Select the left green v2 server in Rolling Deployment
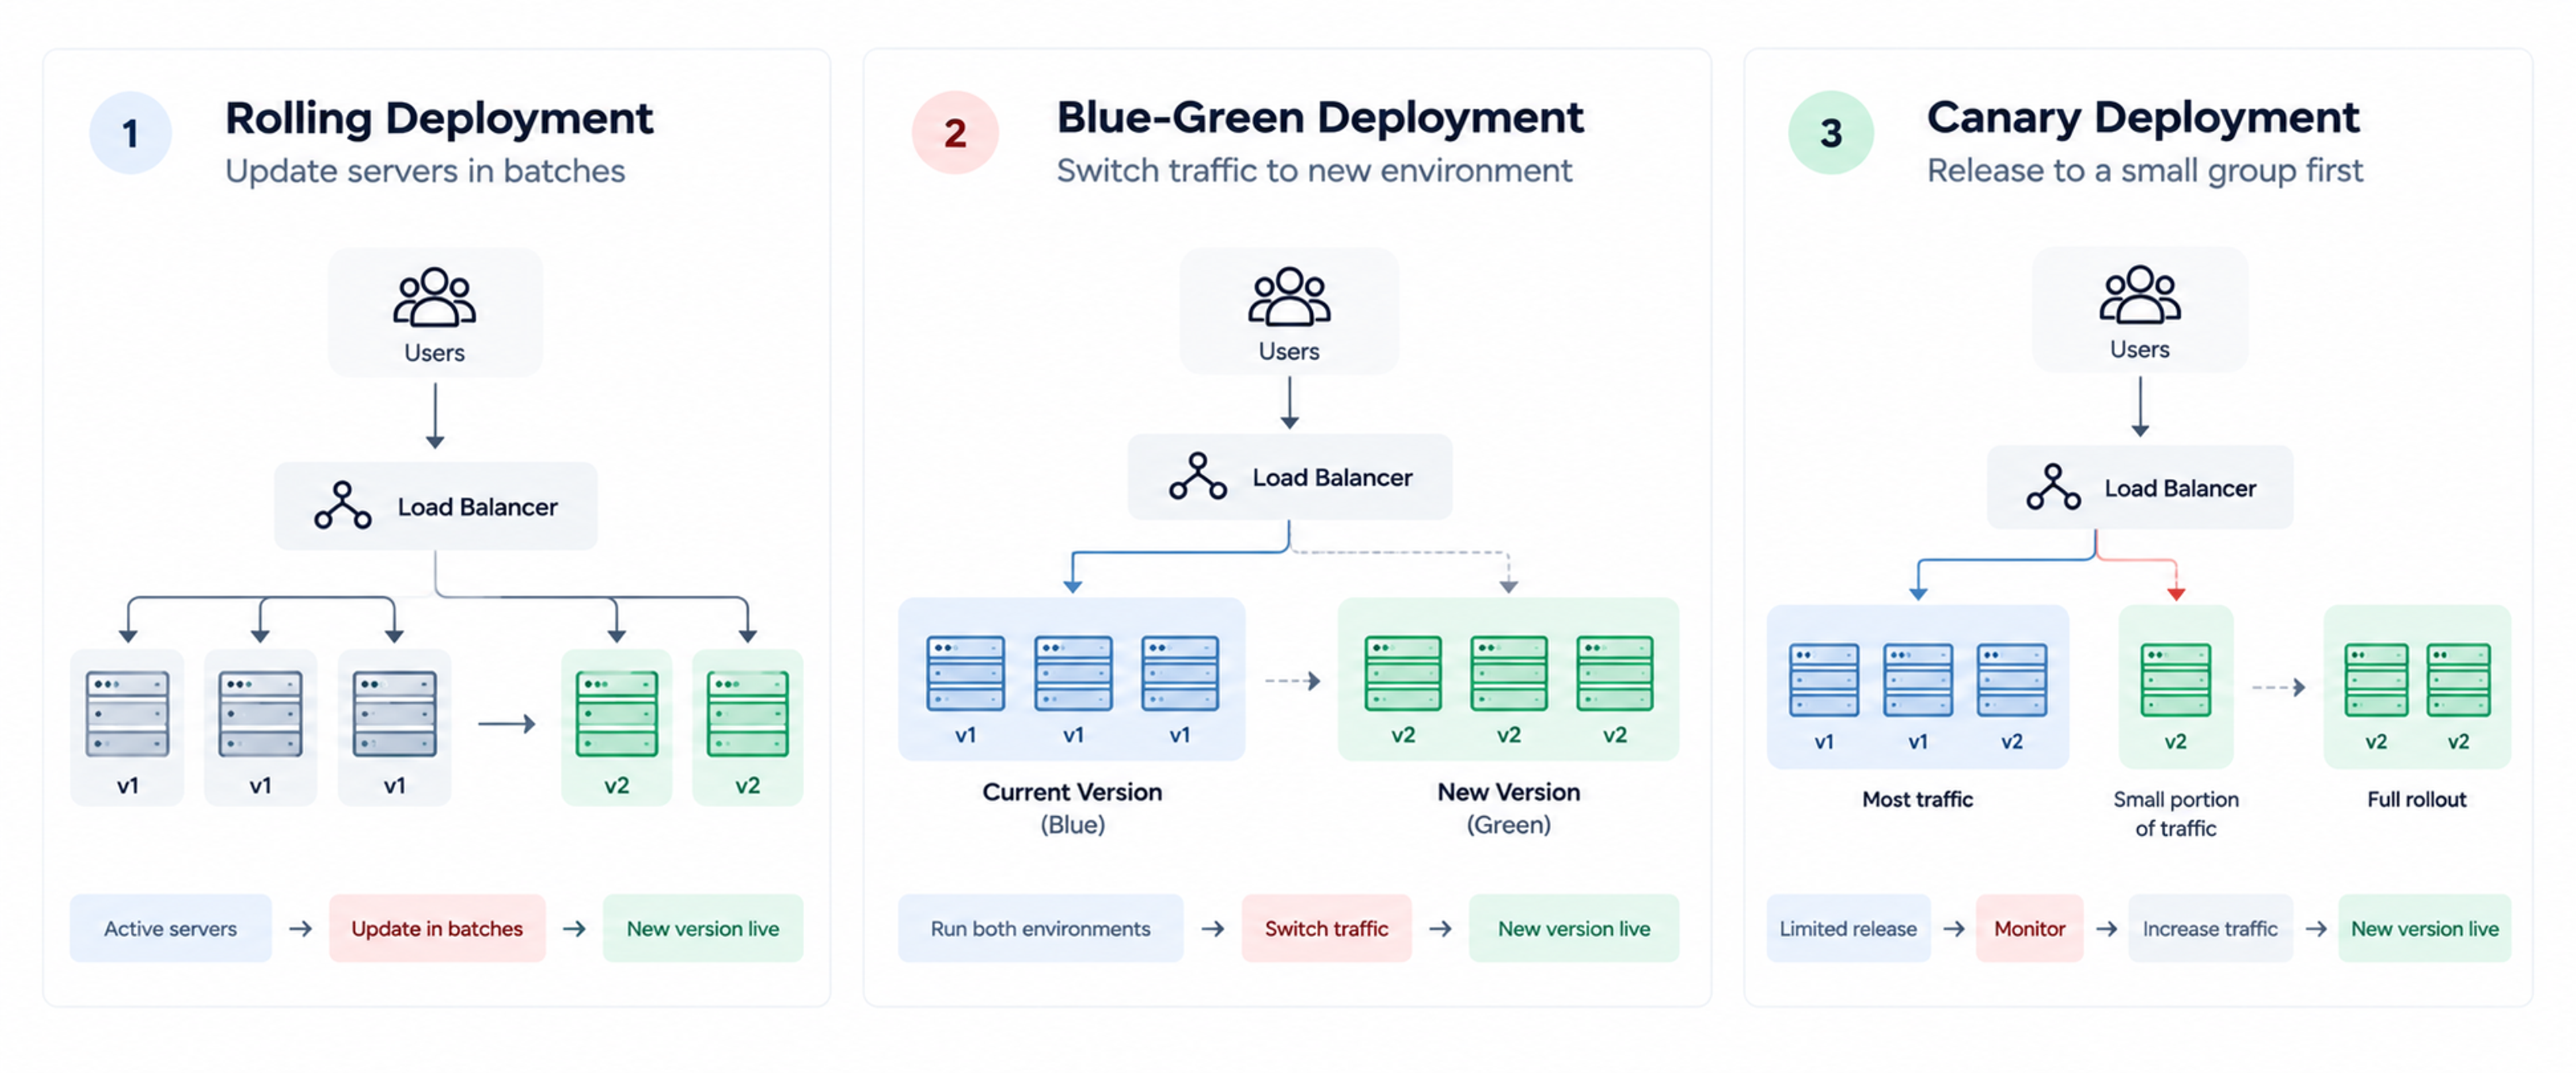The height and width of the screenshot is (1073, 2576). click(x=617, y=713)
